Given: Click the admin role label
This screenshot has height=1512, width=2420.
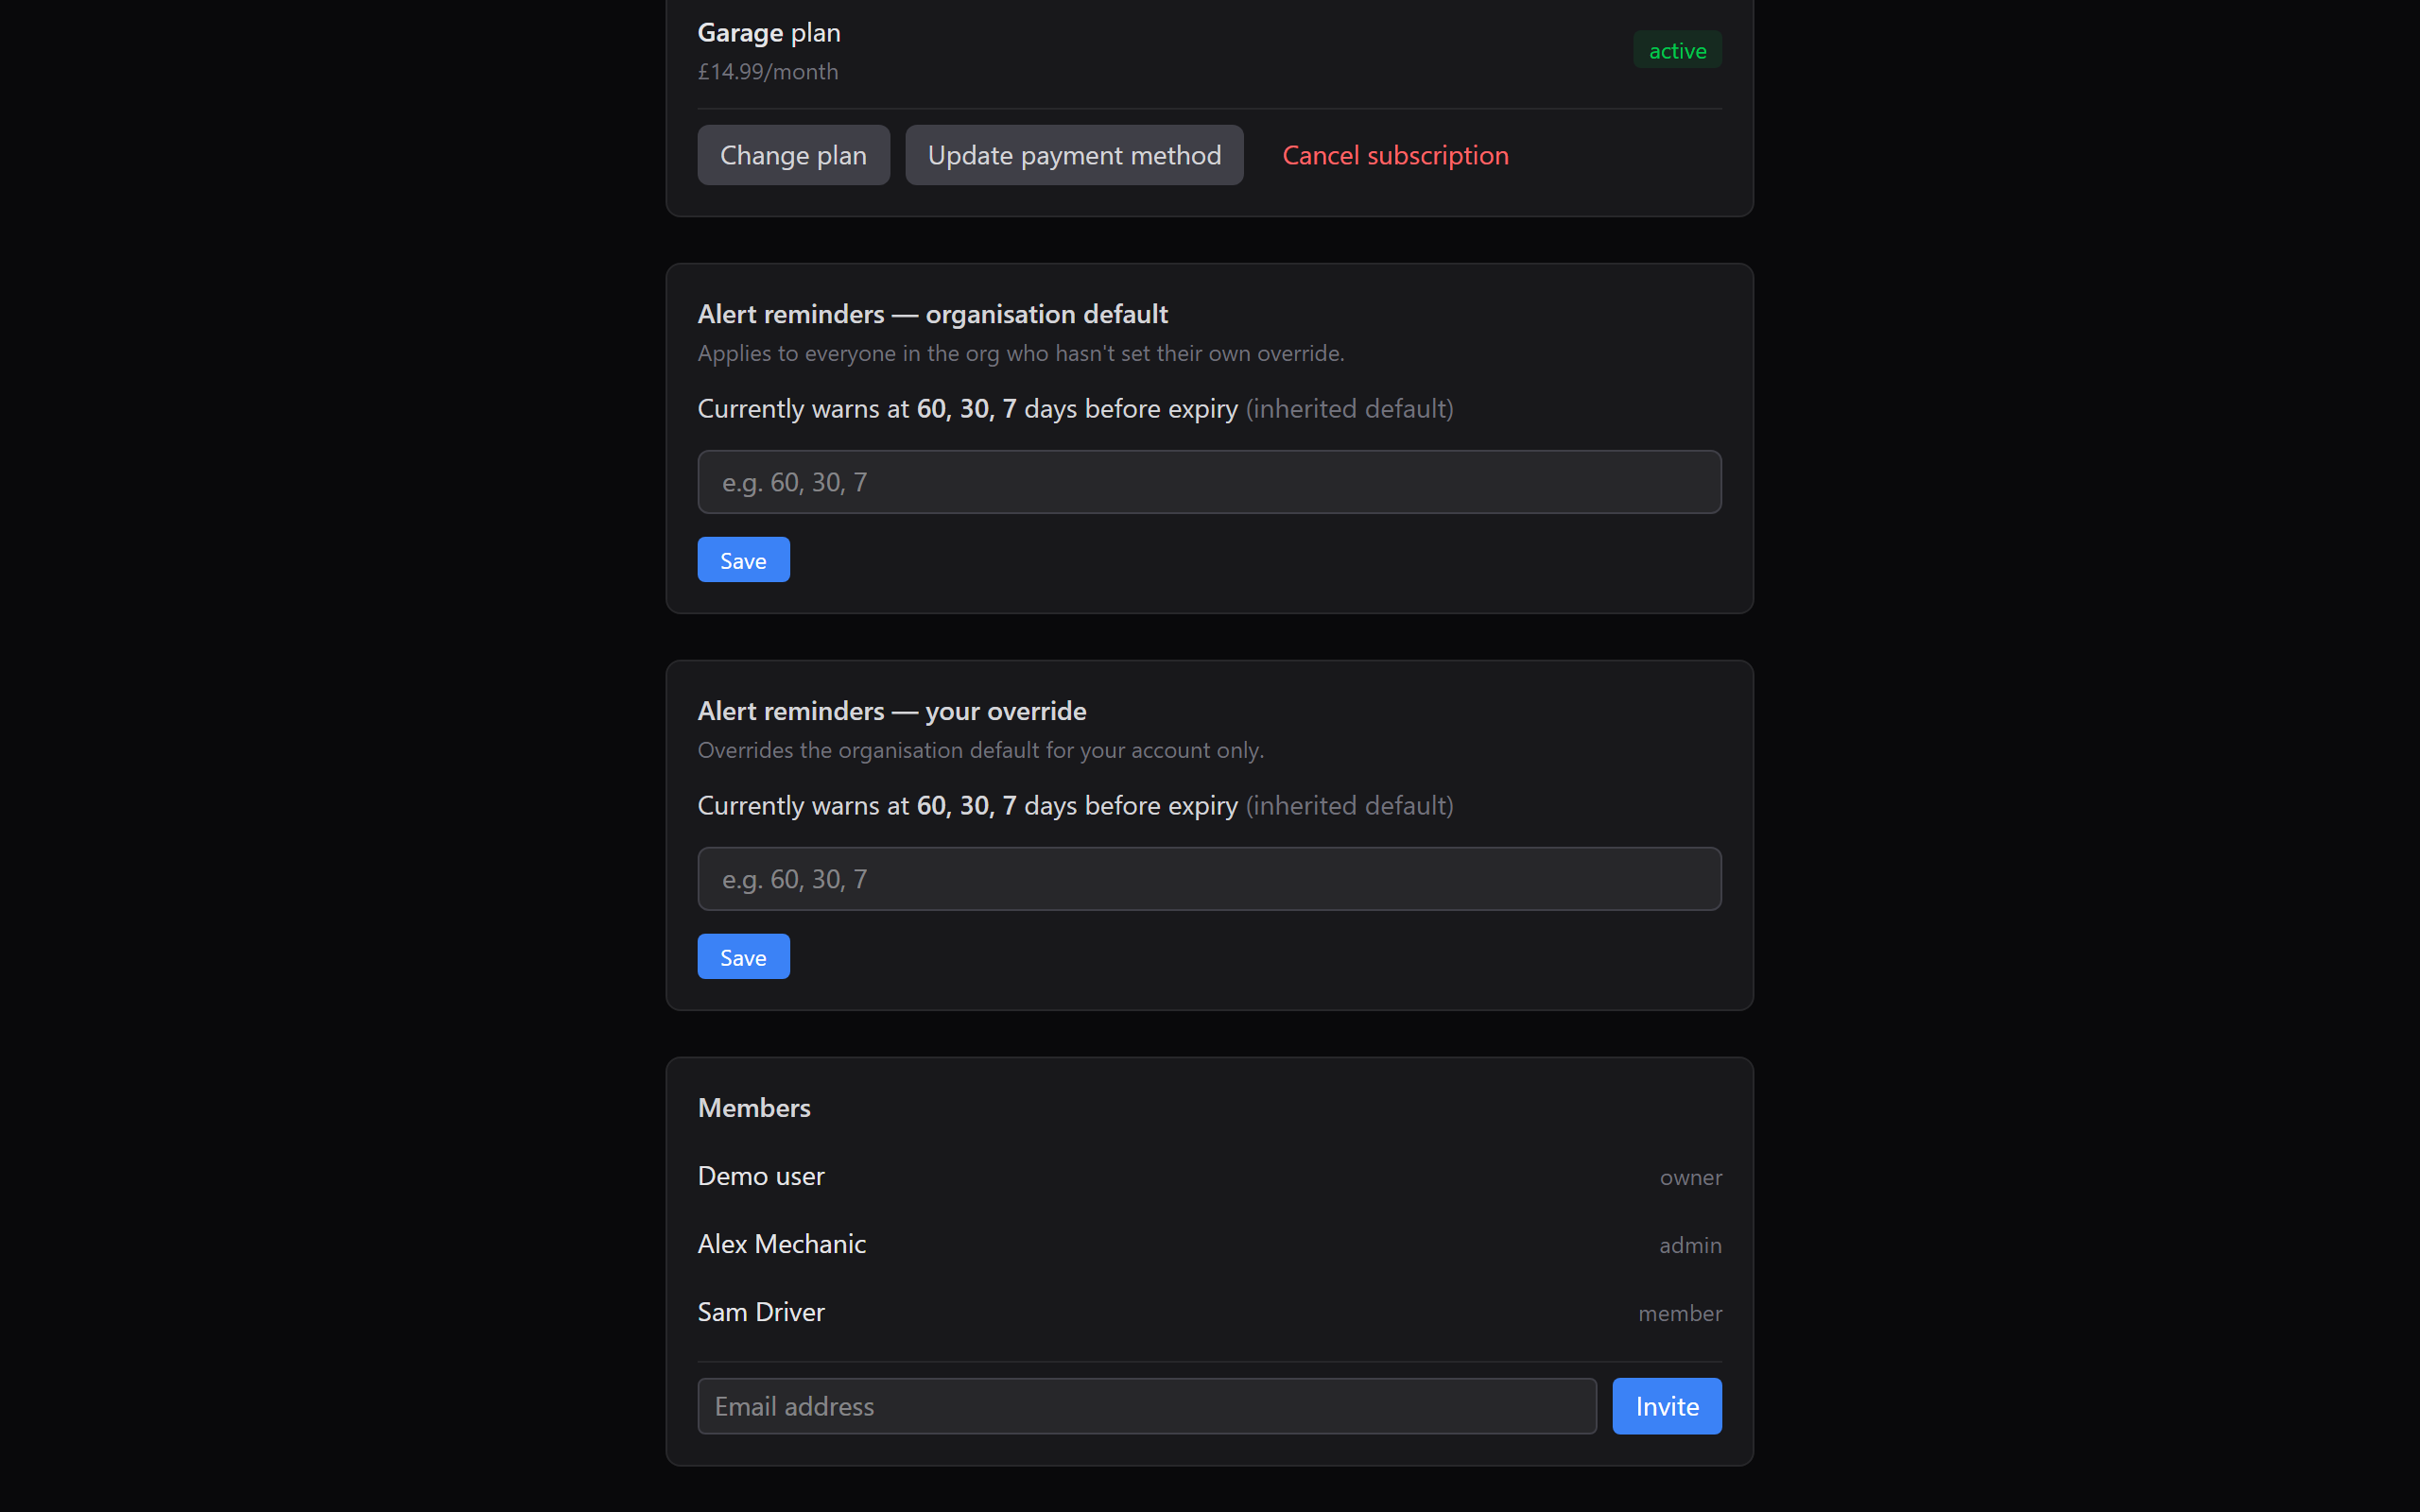Looking at the screenshot, I should tap(1689, 1245).
